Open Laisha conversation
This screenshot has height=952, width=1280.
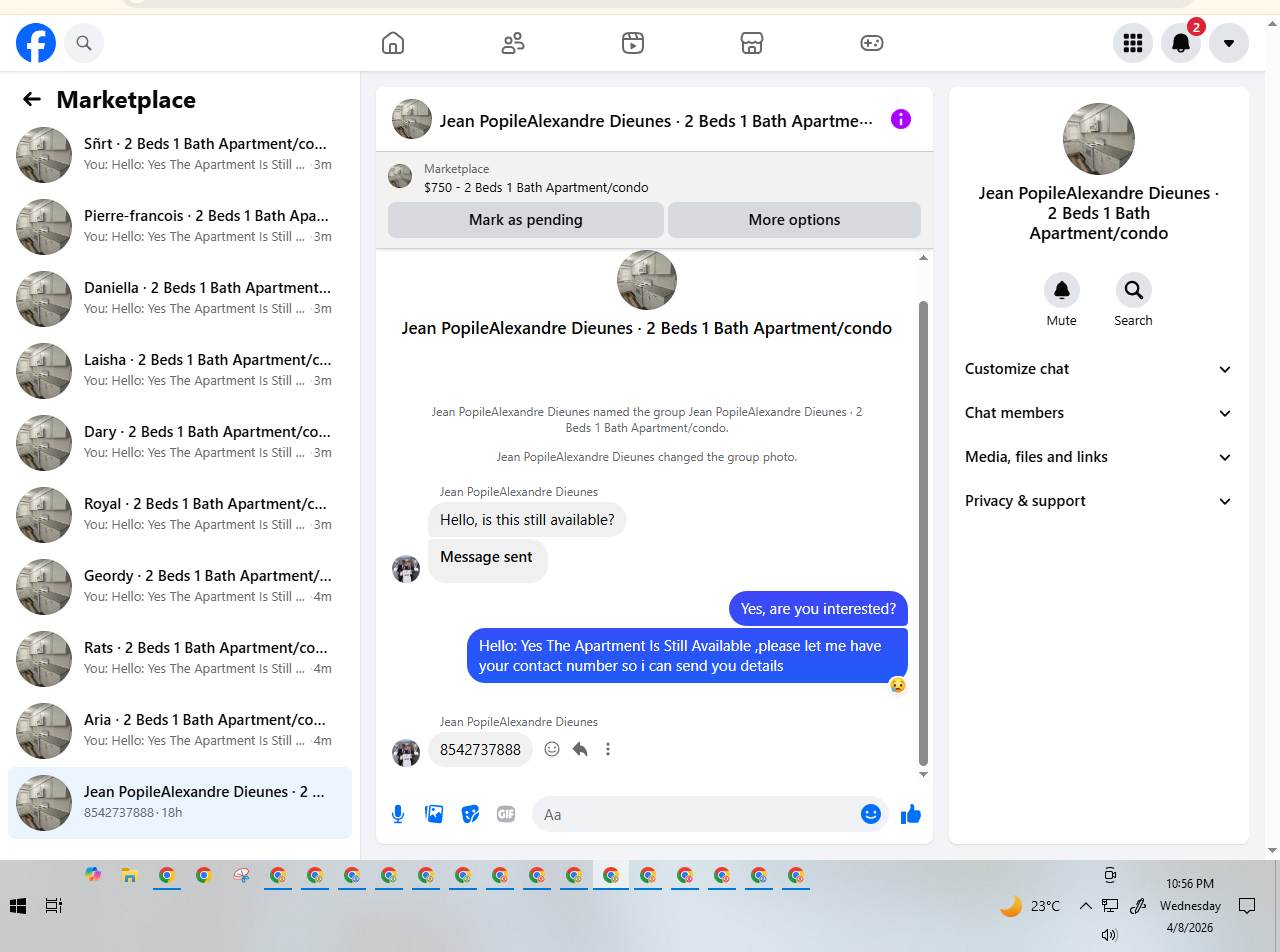pyautogui.click(x=180, y=371)
